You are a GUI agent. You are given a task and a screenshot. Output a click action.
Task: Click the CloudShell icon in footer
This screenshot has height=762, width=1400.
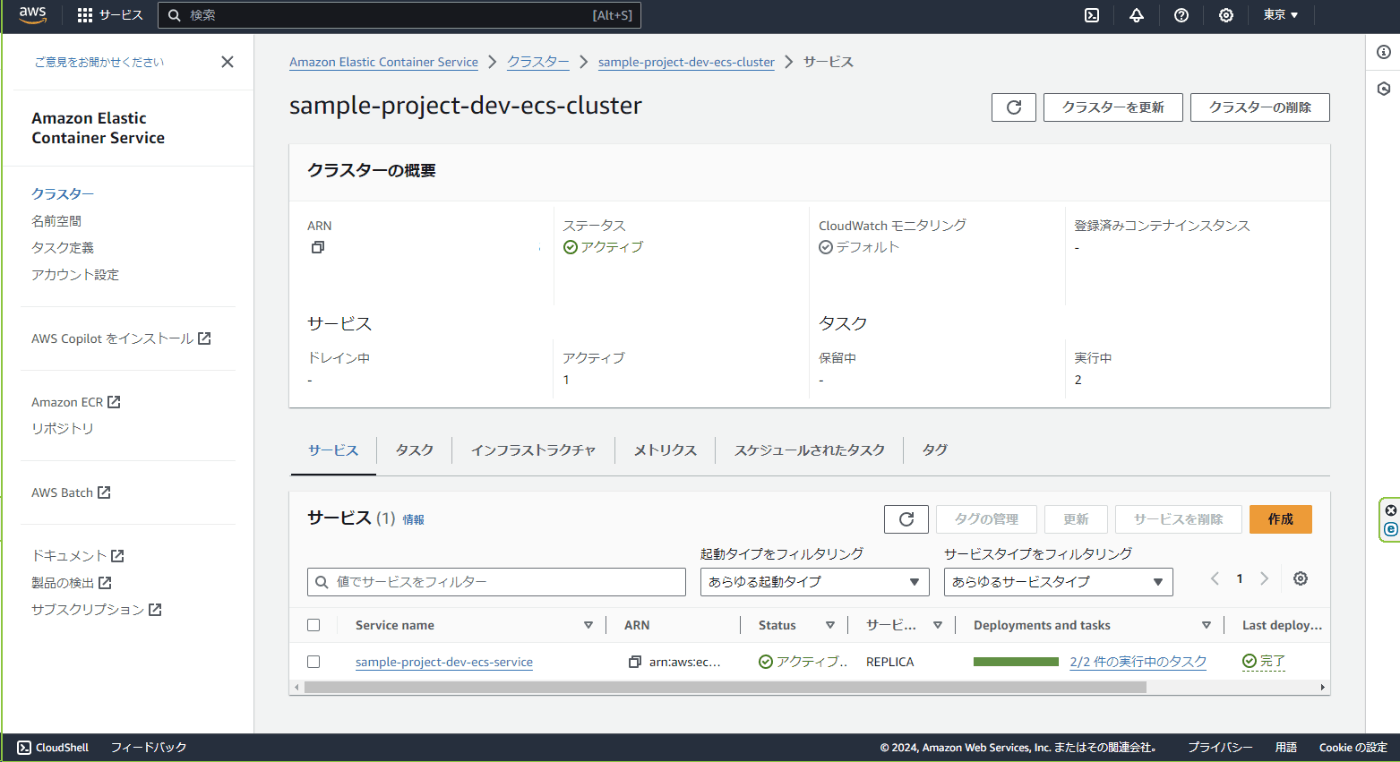(x=24, y=747)
